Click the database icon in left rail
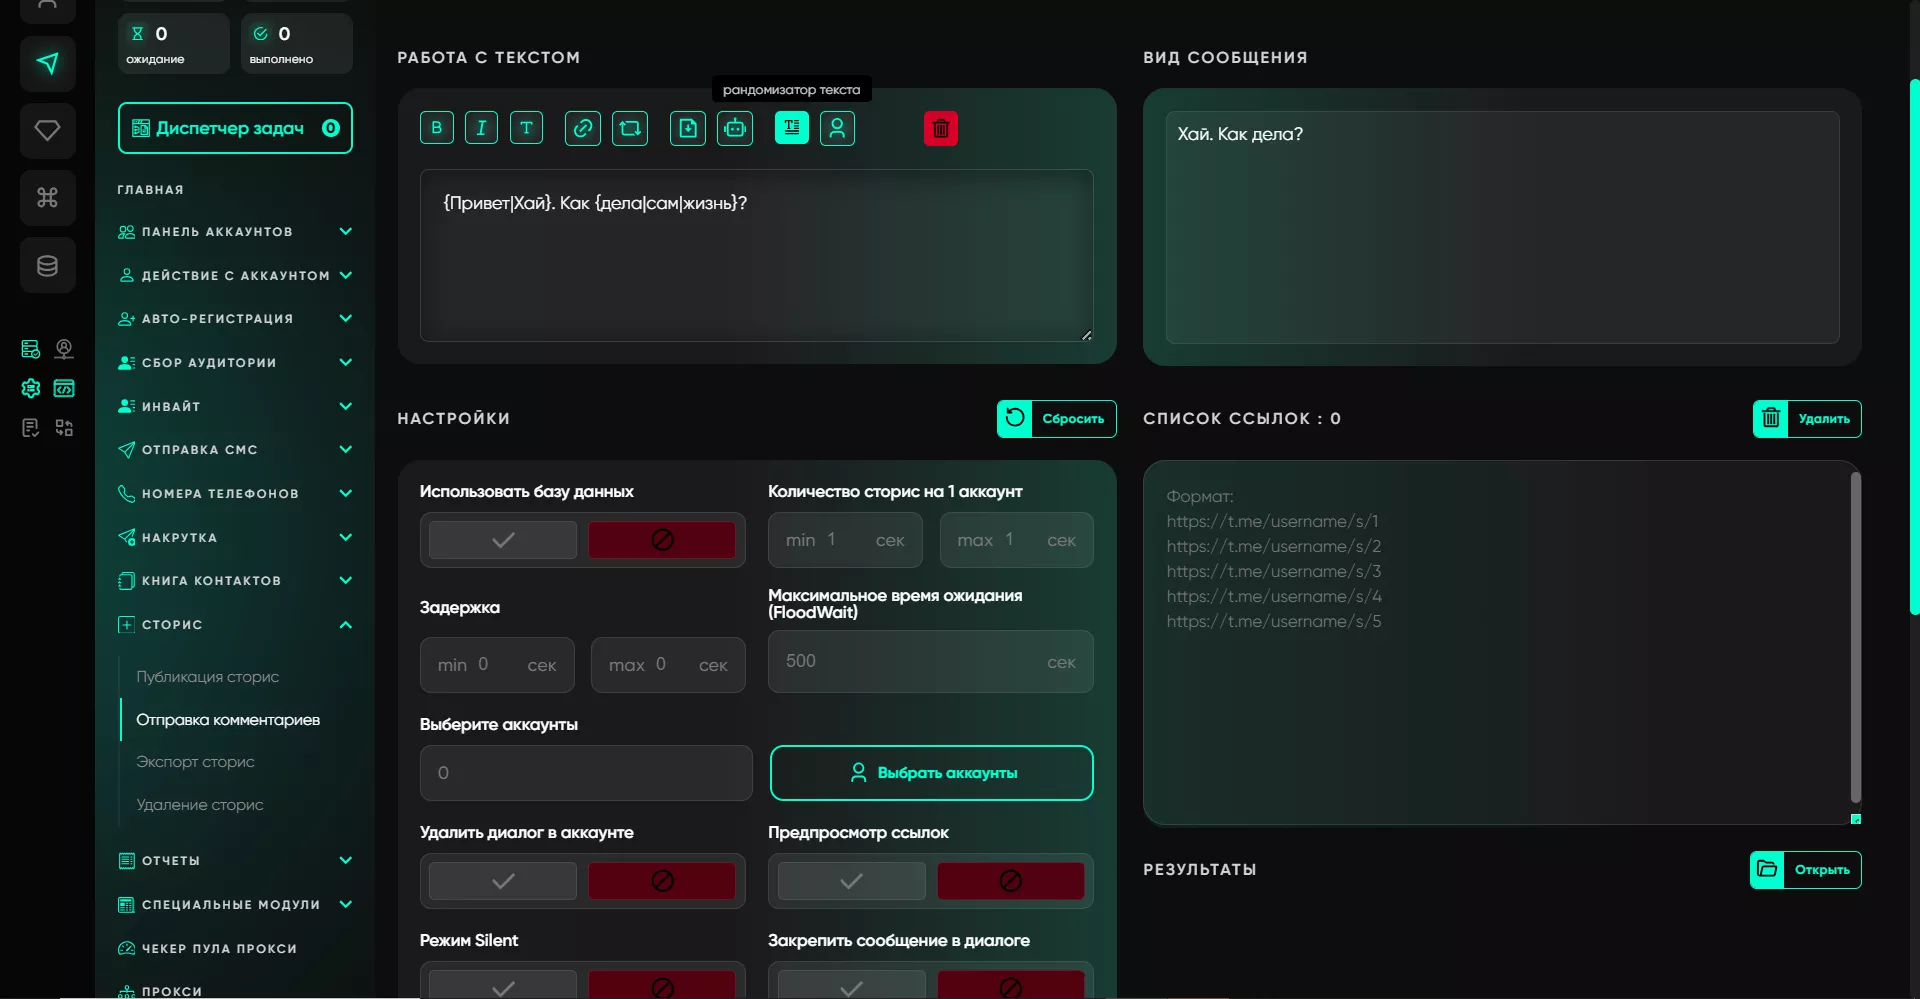The height and width of the screenshot is (999, 1920). (47, 265)
